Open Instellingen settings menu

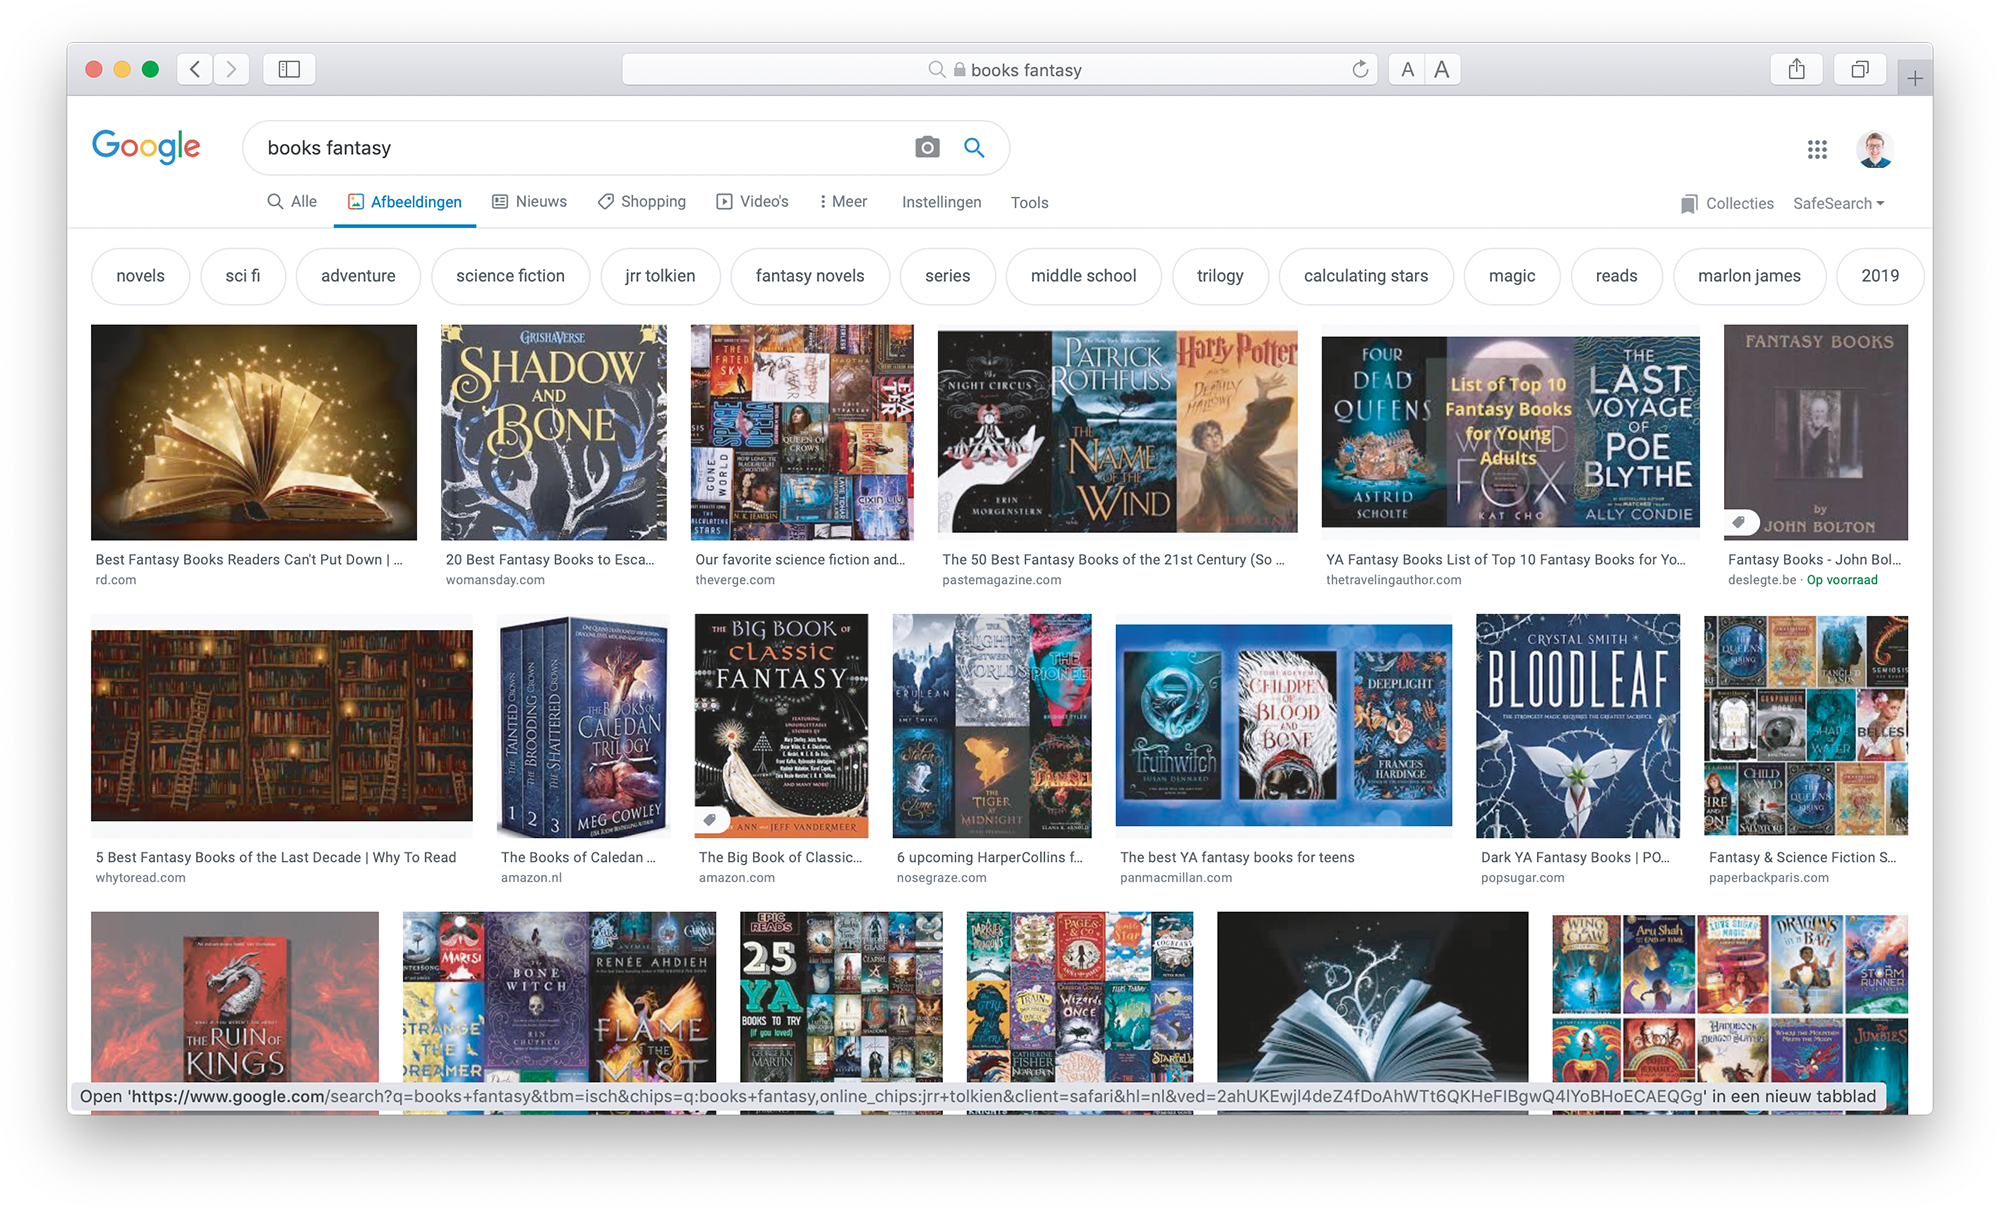(x=942, y=202)
